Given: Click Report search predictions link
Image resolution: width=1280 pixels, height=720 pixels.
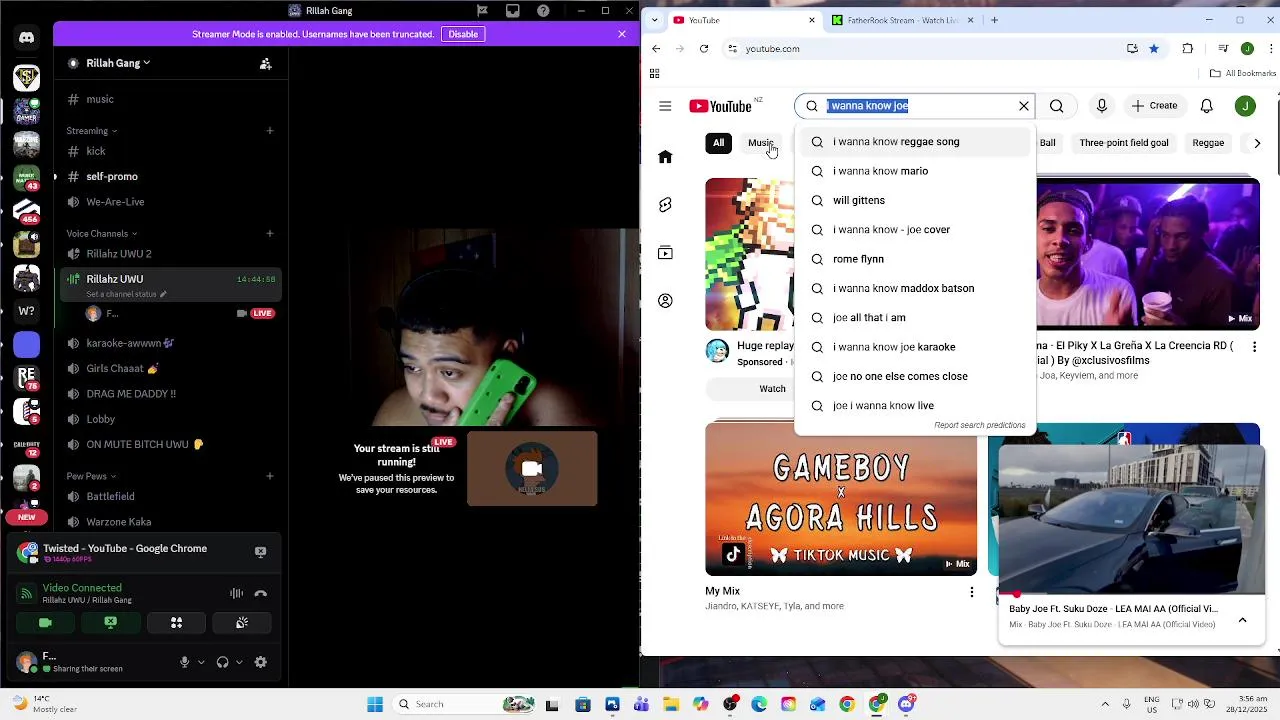Looking at the screenshot, I should click(x=979, y=425).
